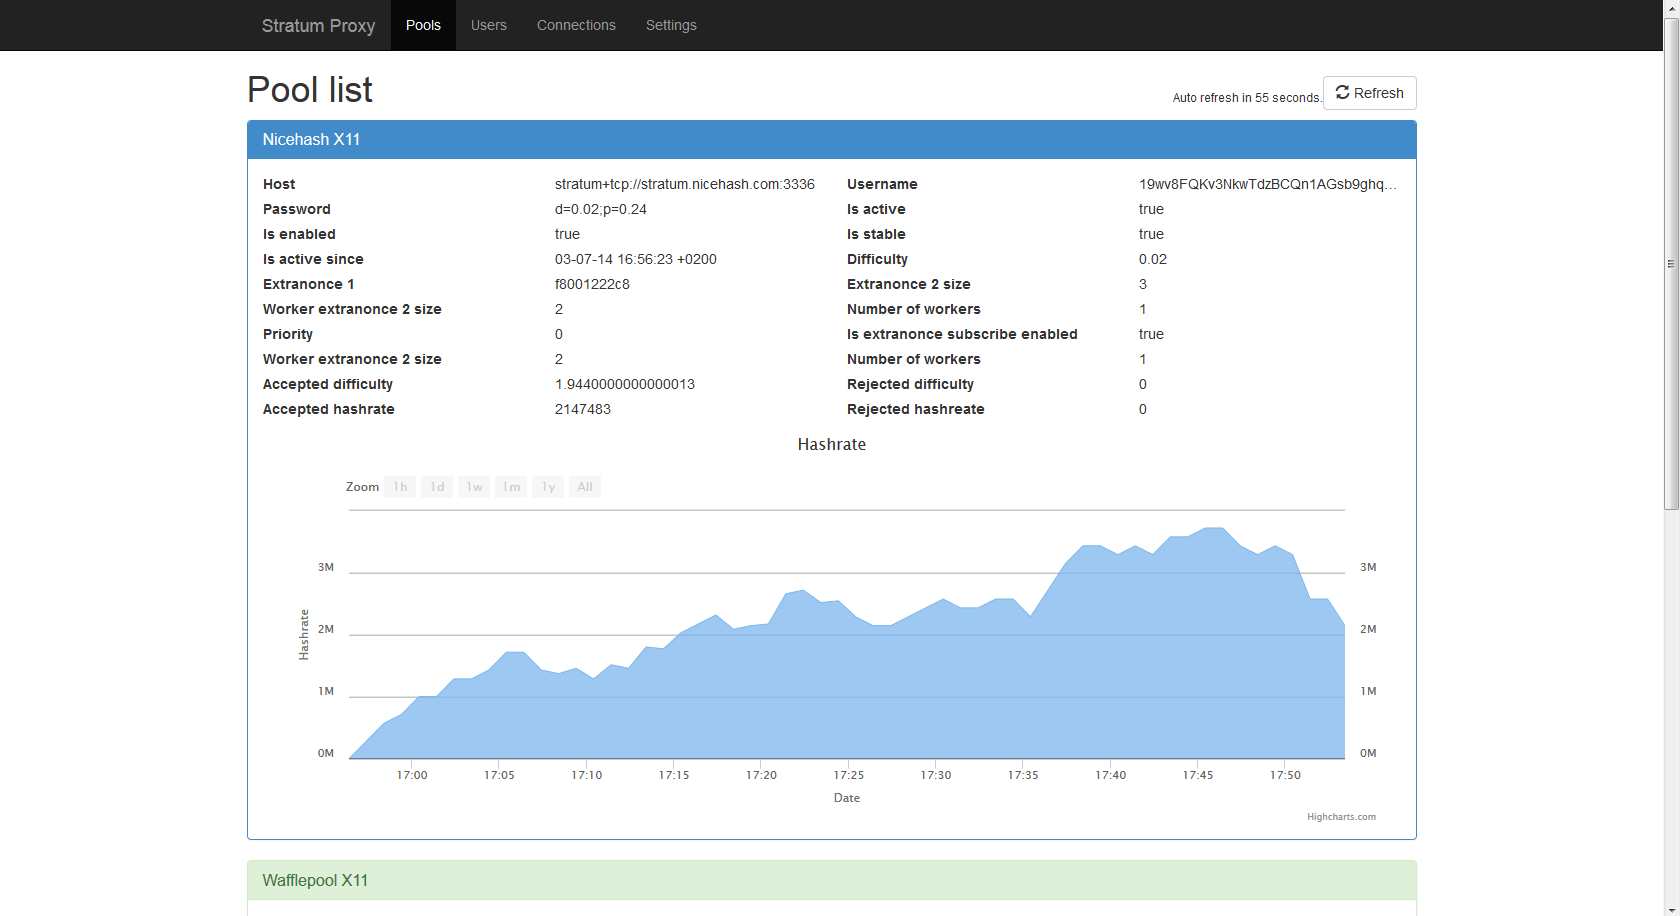Viewport: 1680px width, 916px height.
Task: Click the active-since date 03-07-14 16:56:23
Action: click(x=636, y=259)
